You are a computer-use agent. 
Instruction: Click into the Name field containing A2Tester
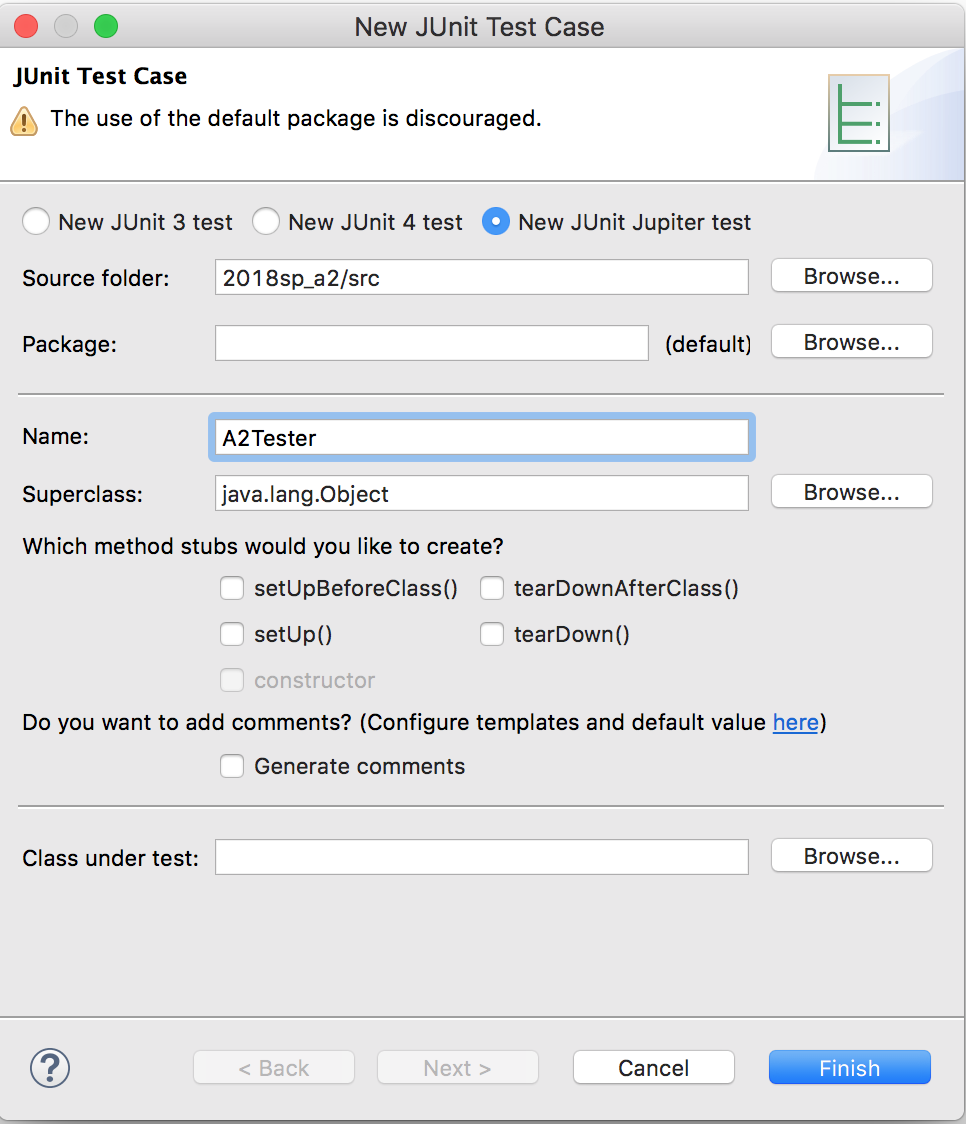[x=481, y=438]
